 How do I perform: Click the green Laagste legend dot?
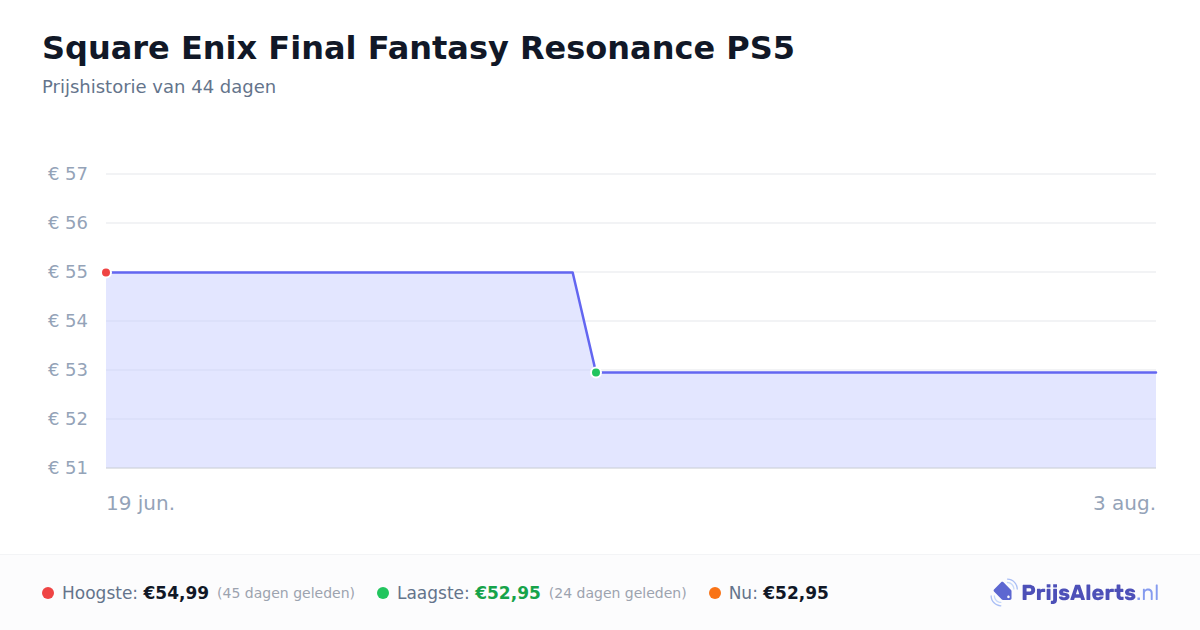pyautogui.click(x=383, y=593)
